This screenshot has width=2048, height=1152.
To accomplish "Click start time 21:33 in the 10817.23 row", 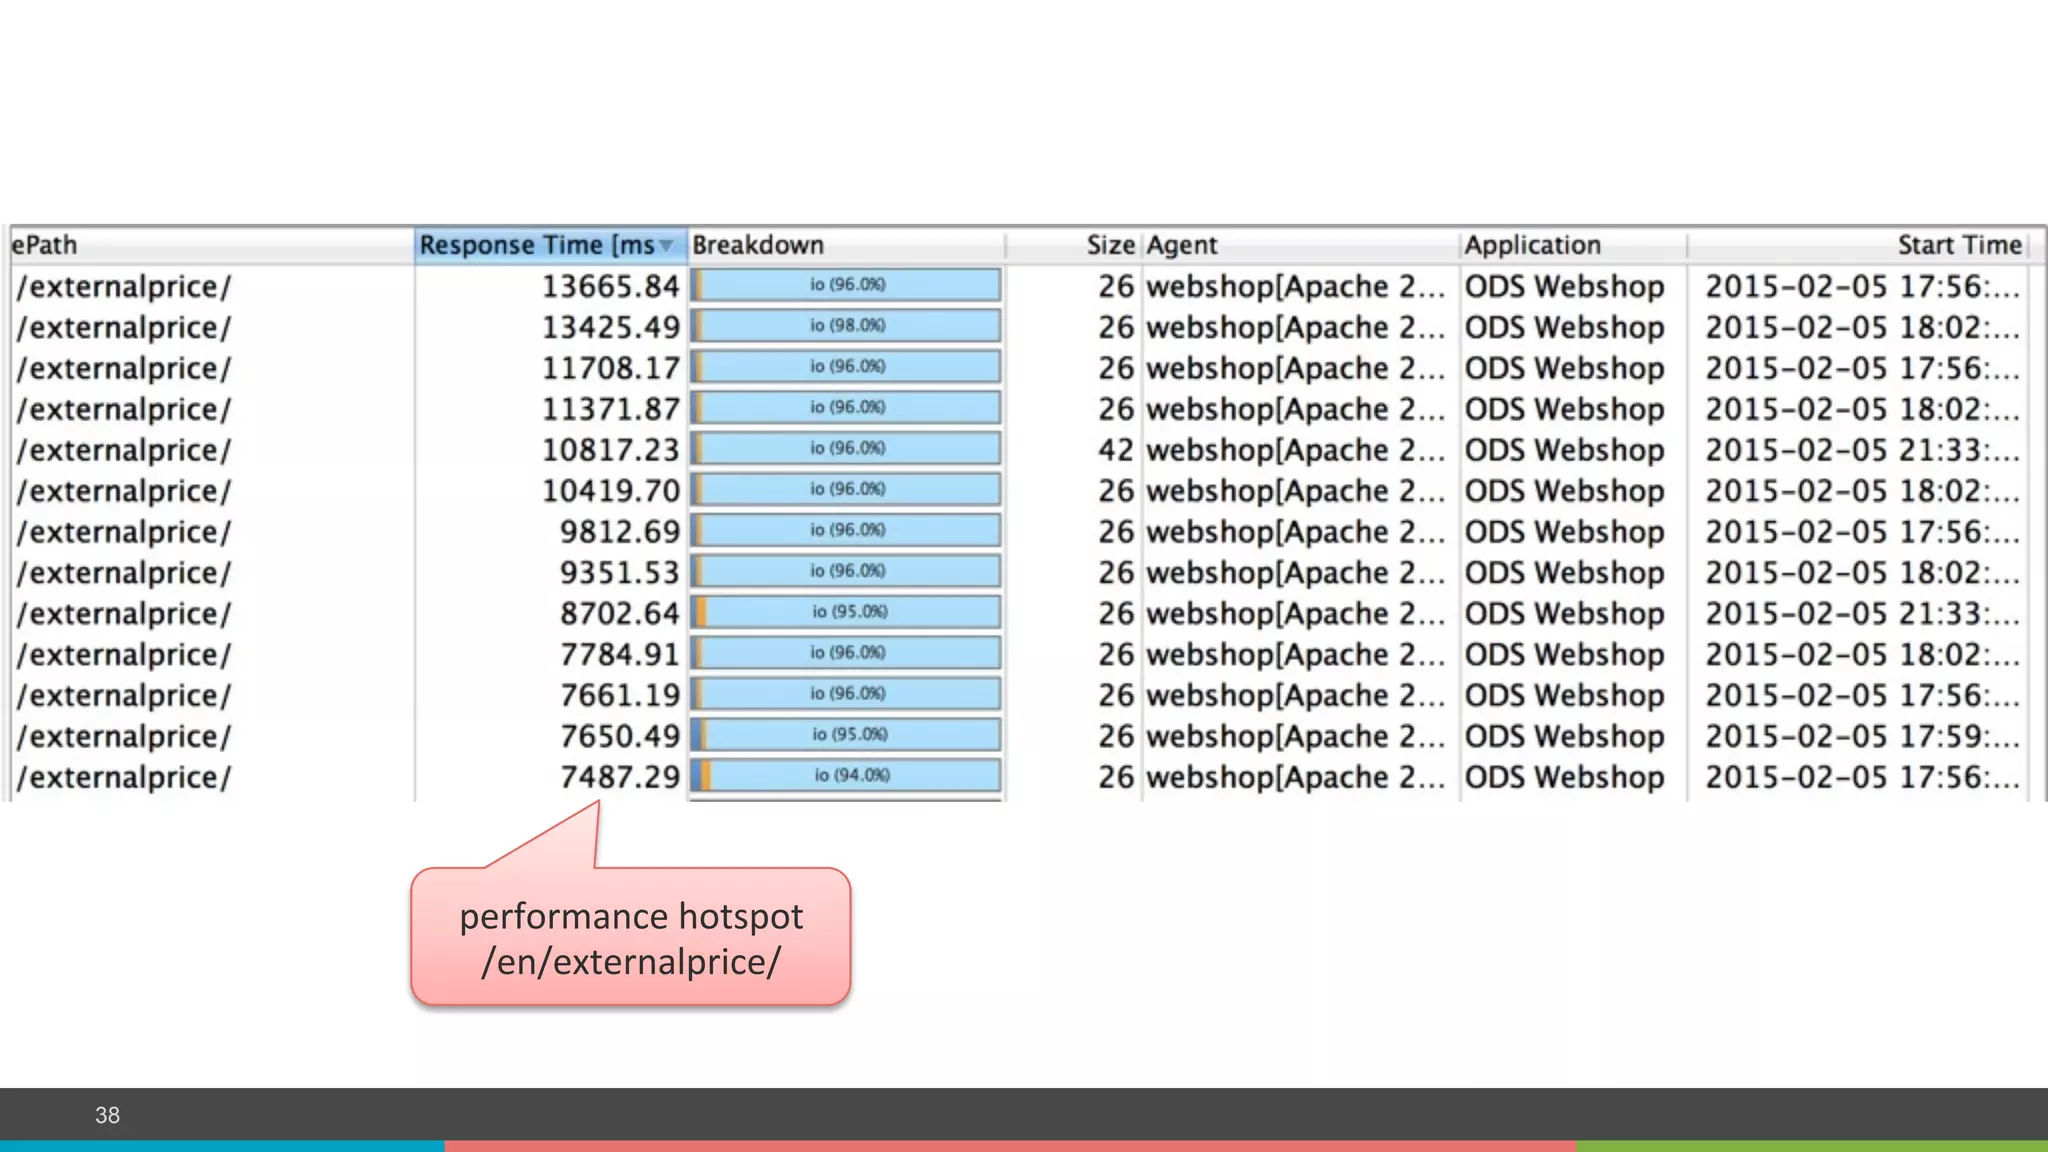I will click(x=1863, y=450).
